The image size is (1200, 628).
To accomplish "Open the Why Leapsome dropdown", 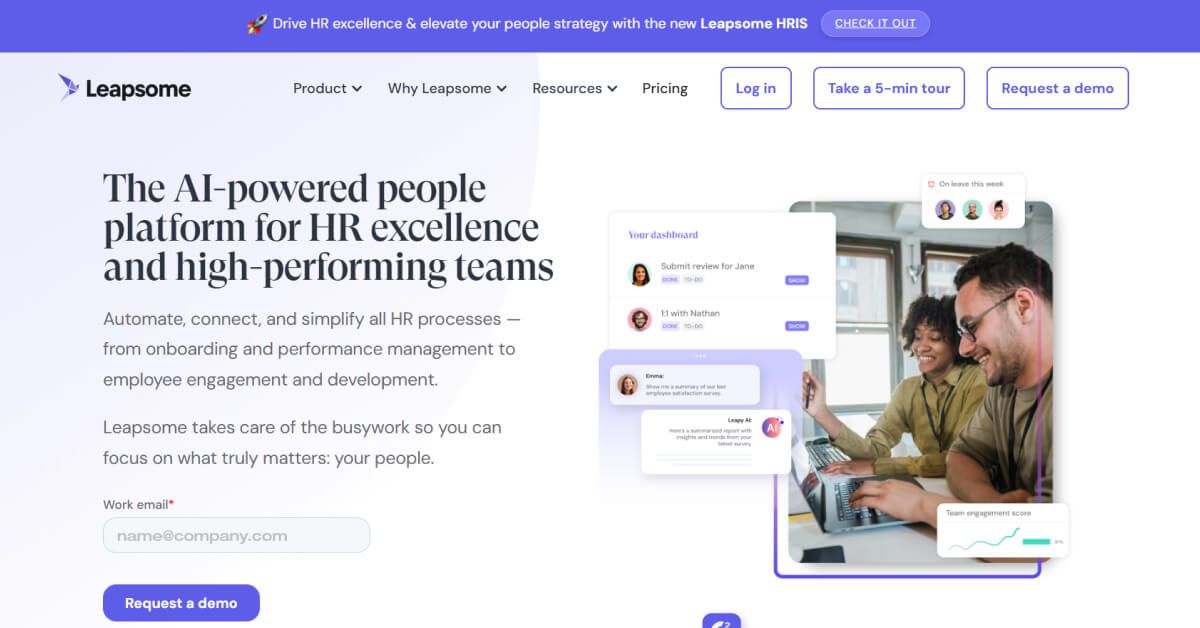I will (446, 88).
